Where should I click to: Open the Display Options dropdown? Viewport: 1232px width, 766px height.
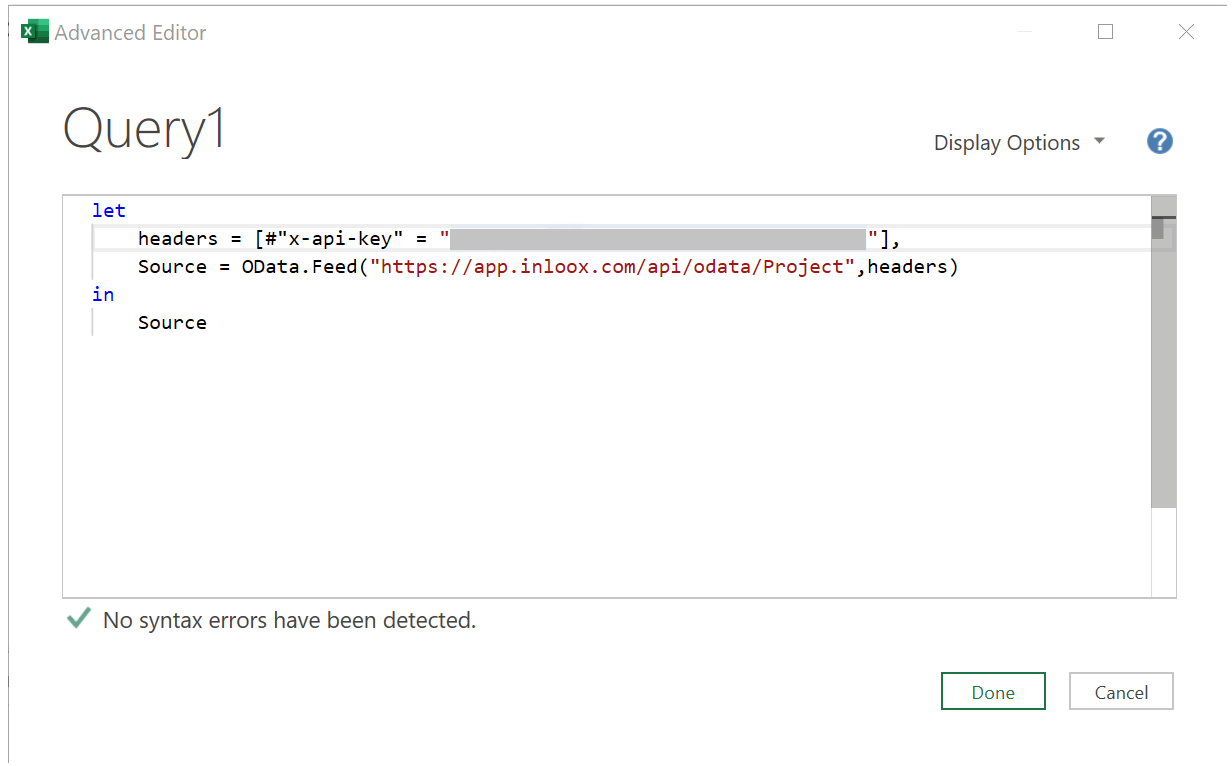click(x=1019, y=142)
